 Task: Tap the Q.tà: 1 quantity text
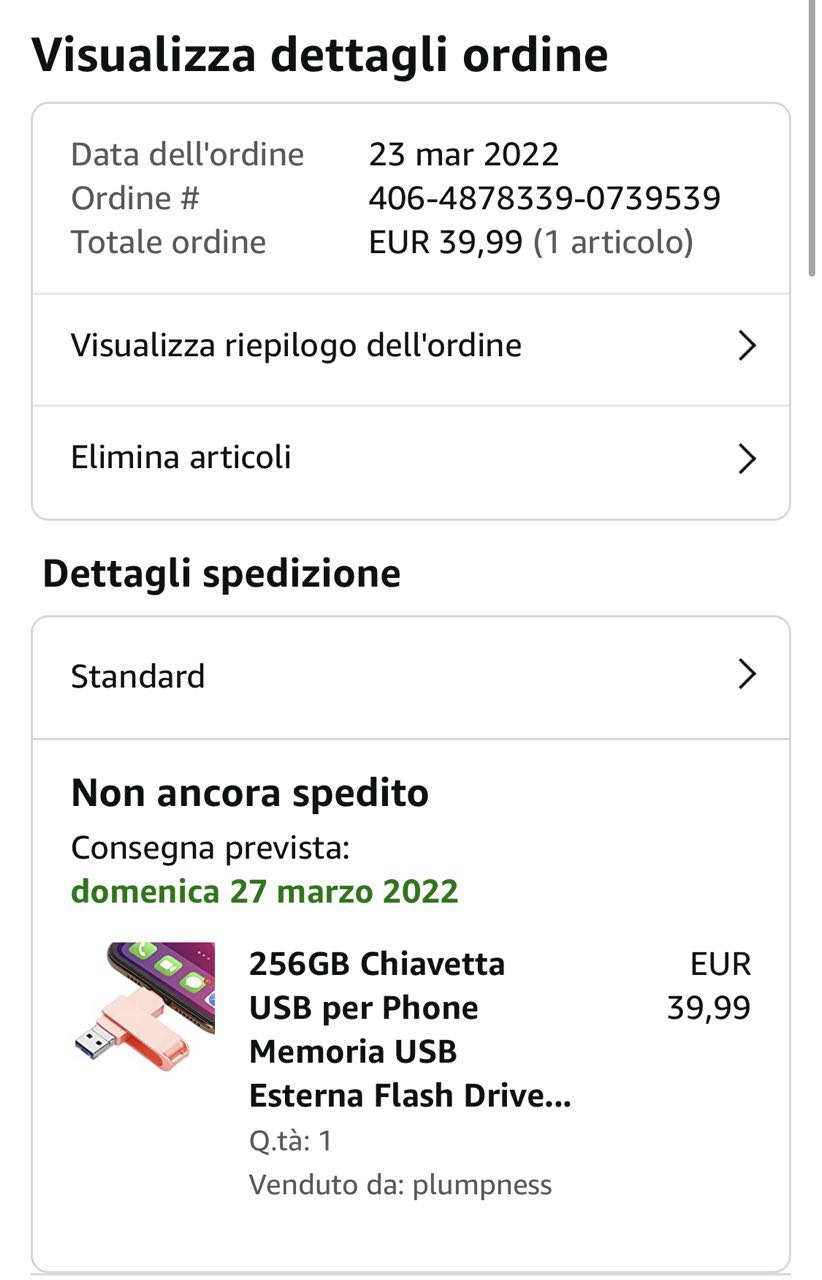[x=290, y=1141]
